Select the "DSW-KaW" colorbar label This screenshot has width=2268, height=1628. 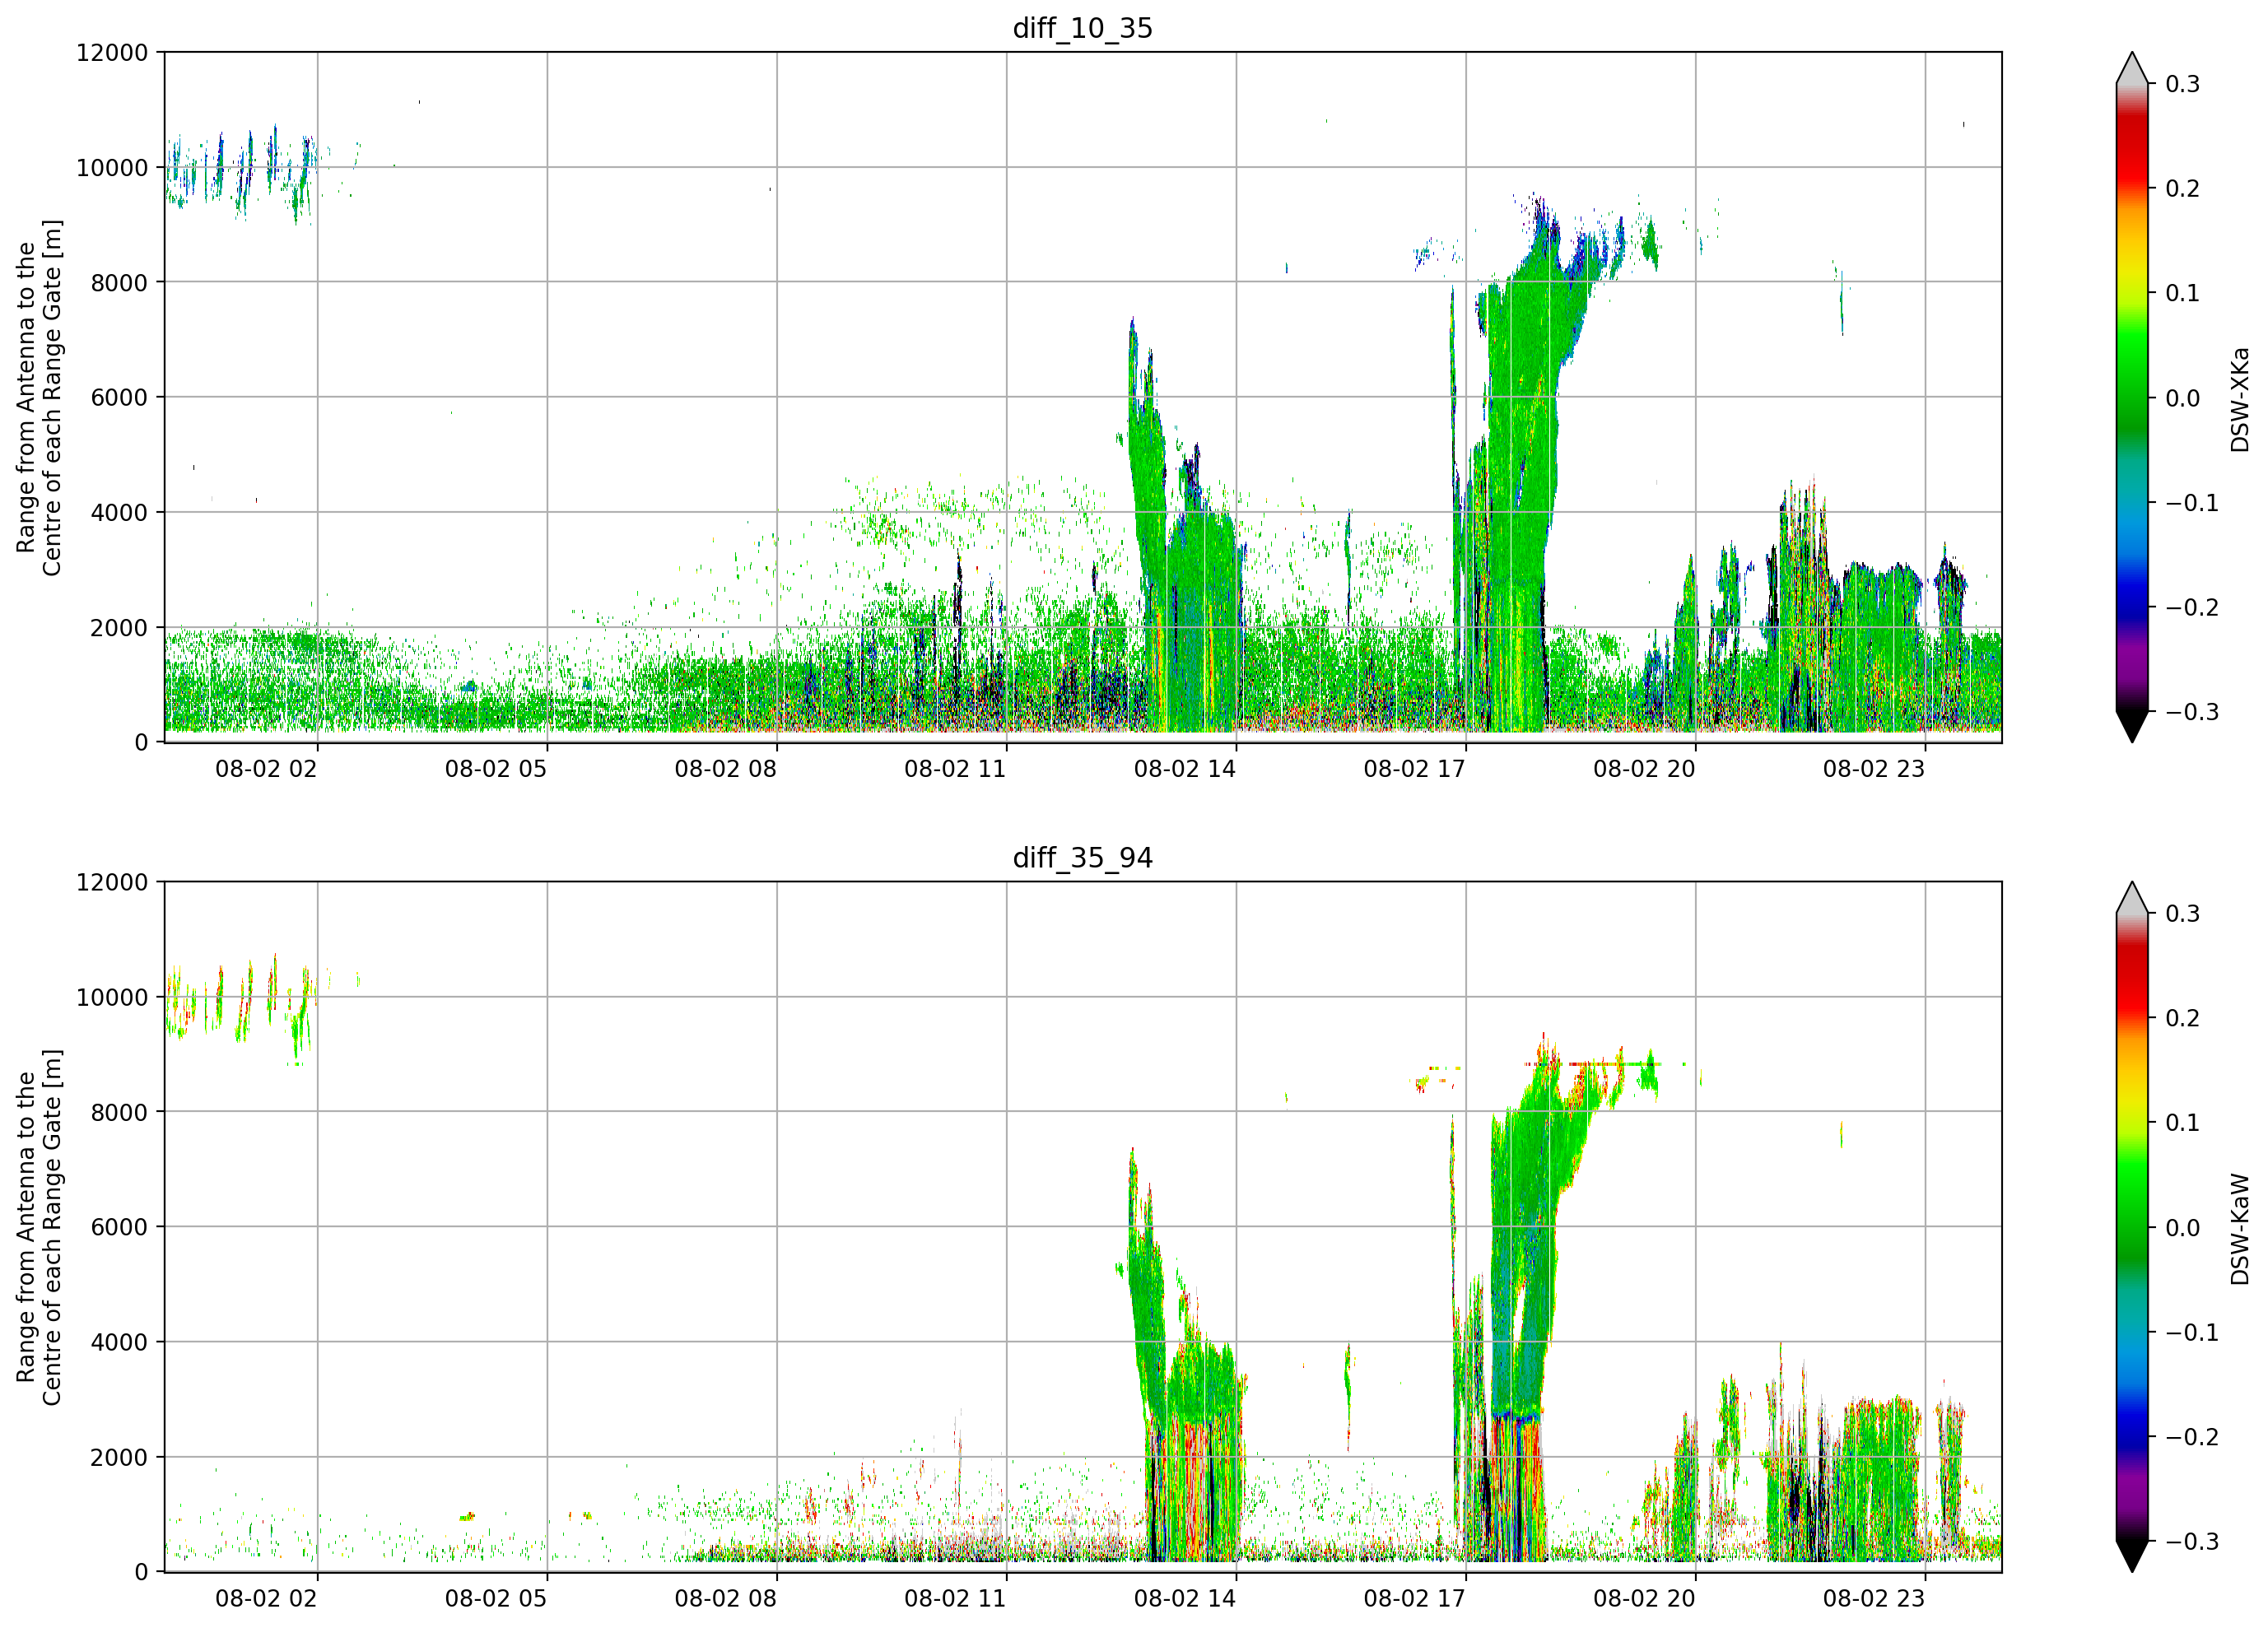tap(2240, 1229)
